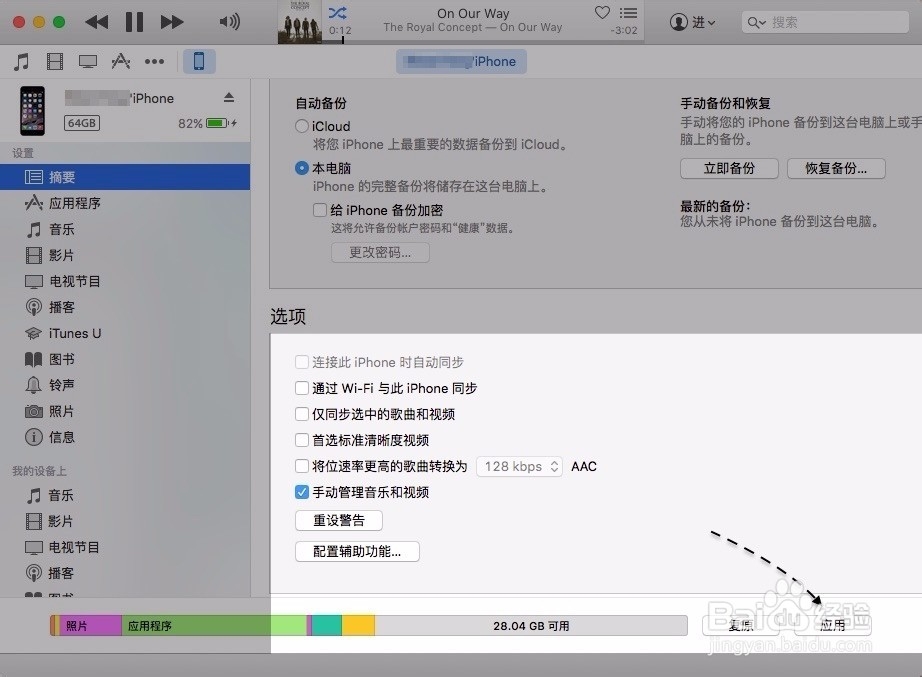Toggle 连接此 iPhone 时自动同步 checkbox
The height and width of the screenshot is (677, 922).
(302, 362)
